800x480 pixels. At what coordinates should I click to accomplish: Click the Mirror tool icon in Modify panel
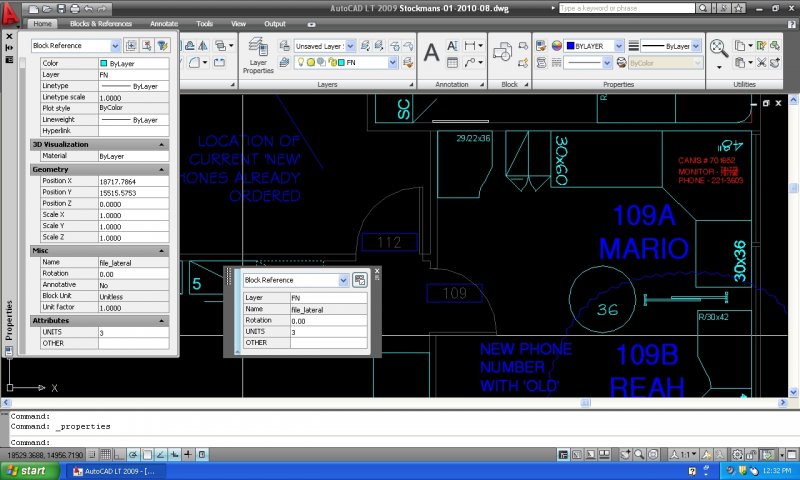pos(203,46)
